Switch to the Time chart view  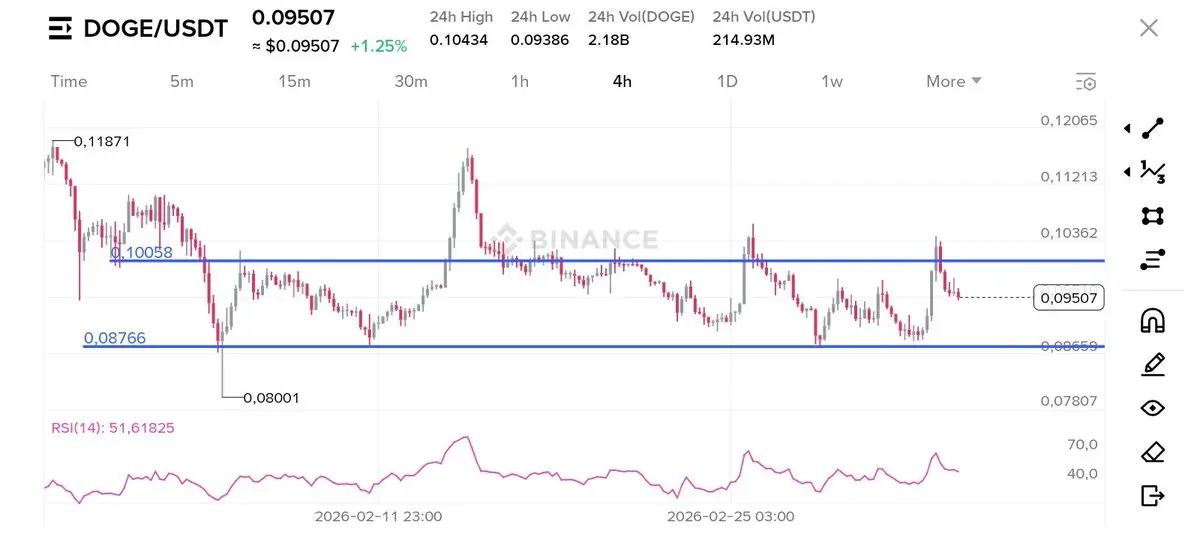[69, 82]
